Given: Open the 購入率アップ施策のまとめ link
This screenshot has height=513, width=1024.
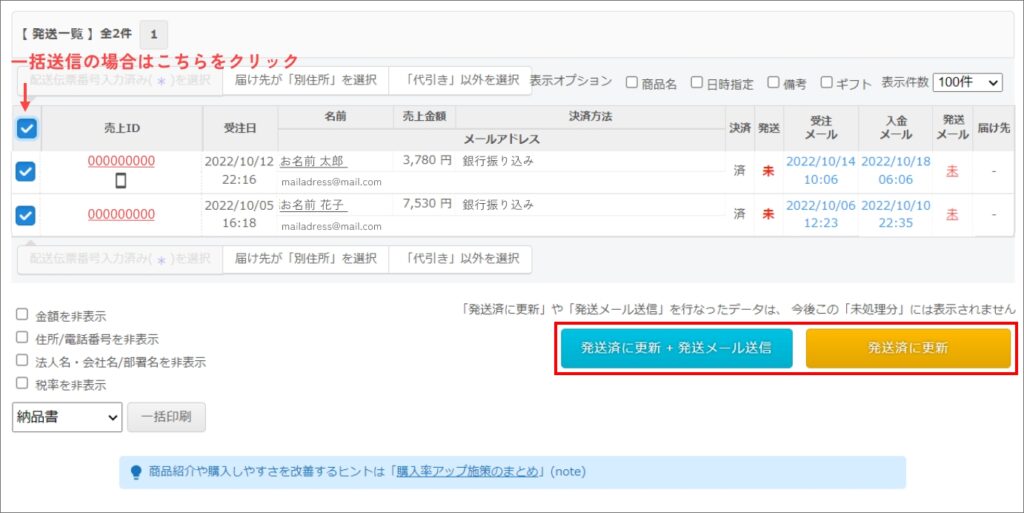Looking at the screenshot, I should (467, 472).
